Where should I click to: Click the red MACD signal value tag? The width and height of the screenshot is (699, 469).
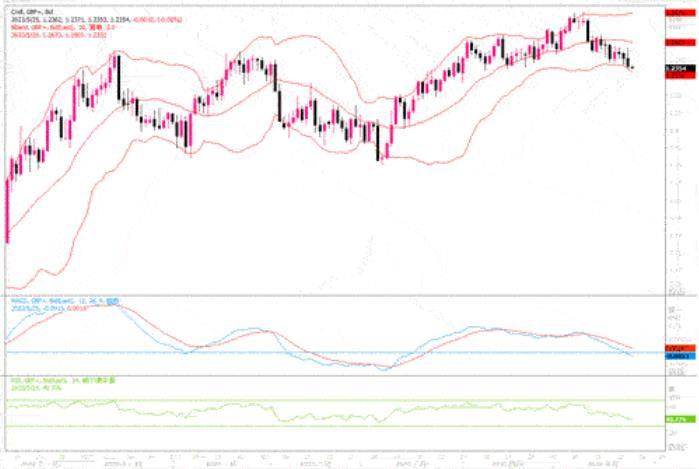pos(680,348)
